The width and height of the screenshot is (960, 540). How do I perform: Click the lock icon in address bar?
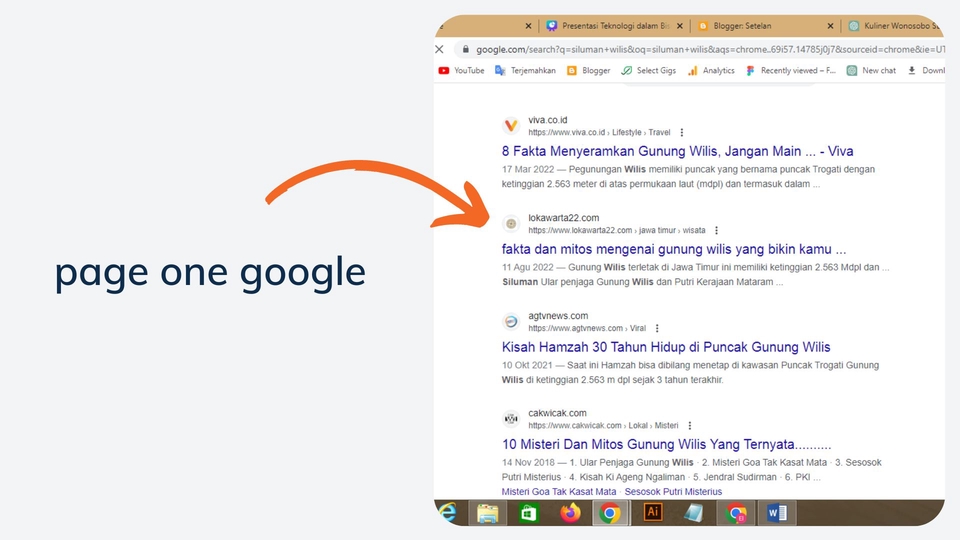pyautogui.click(x=466, y=49)
